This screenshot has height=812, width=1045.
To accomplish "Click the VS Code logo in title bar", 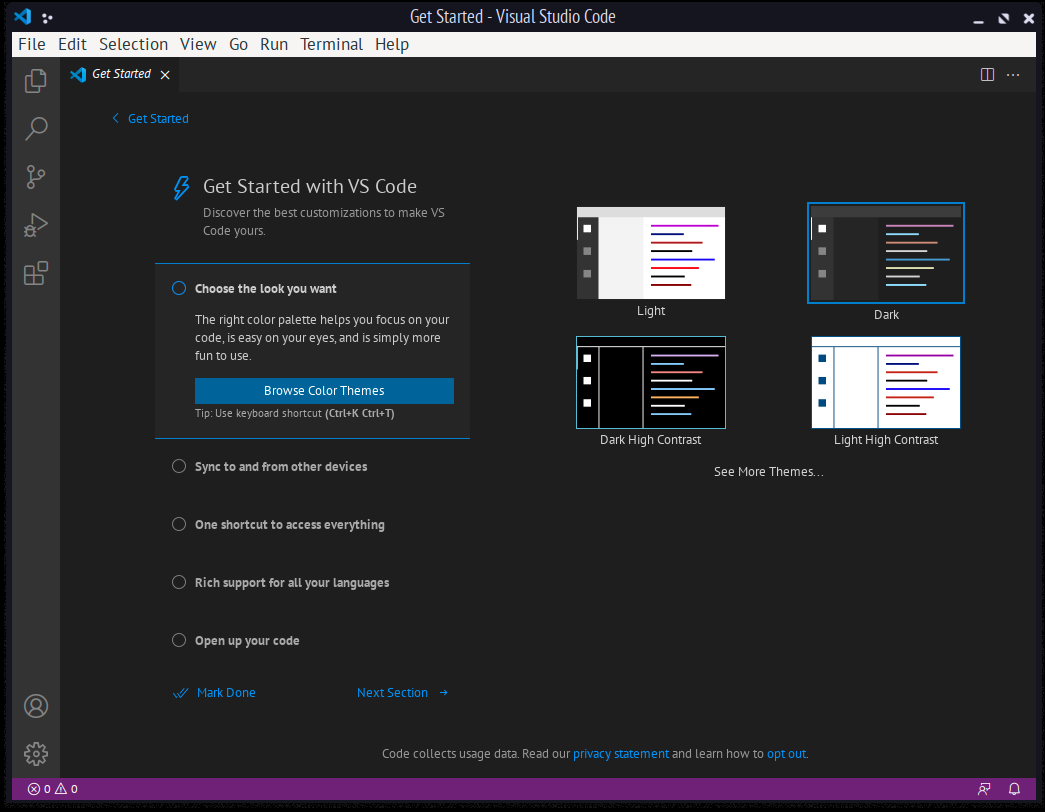I will pyautogui.click(x=23, y=16).
